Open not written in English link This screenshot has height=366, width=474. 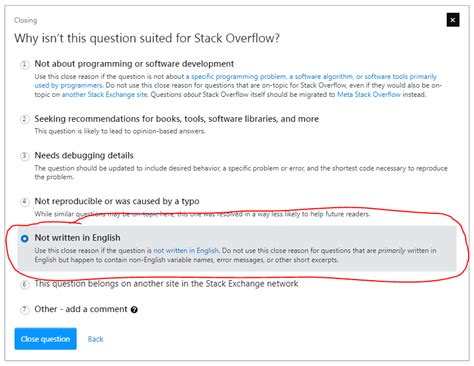186,250
